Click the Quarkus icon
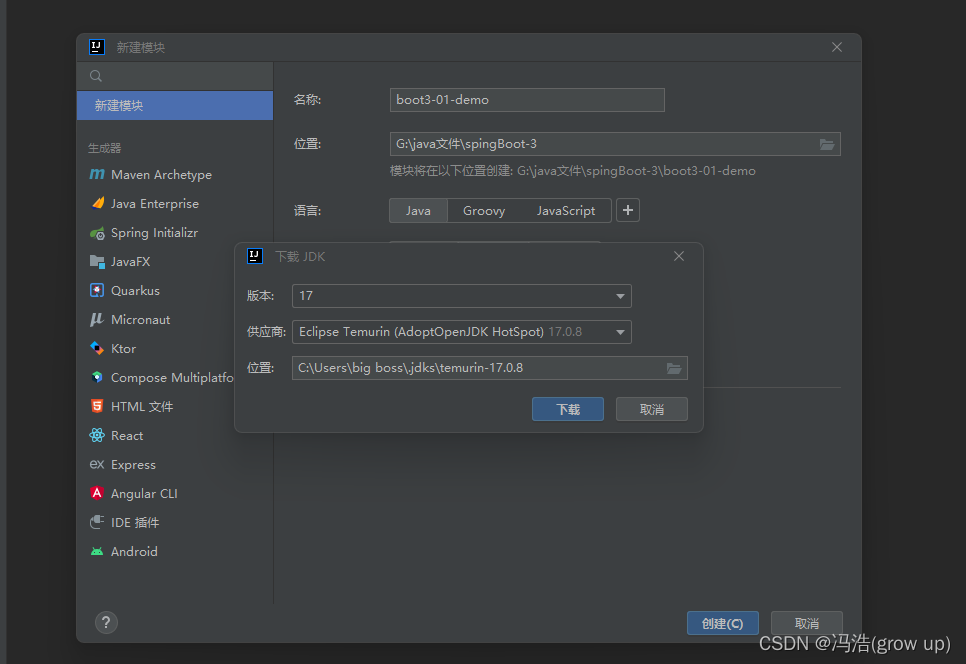 (x=97, y=290)
